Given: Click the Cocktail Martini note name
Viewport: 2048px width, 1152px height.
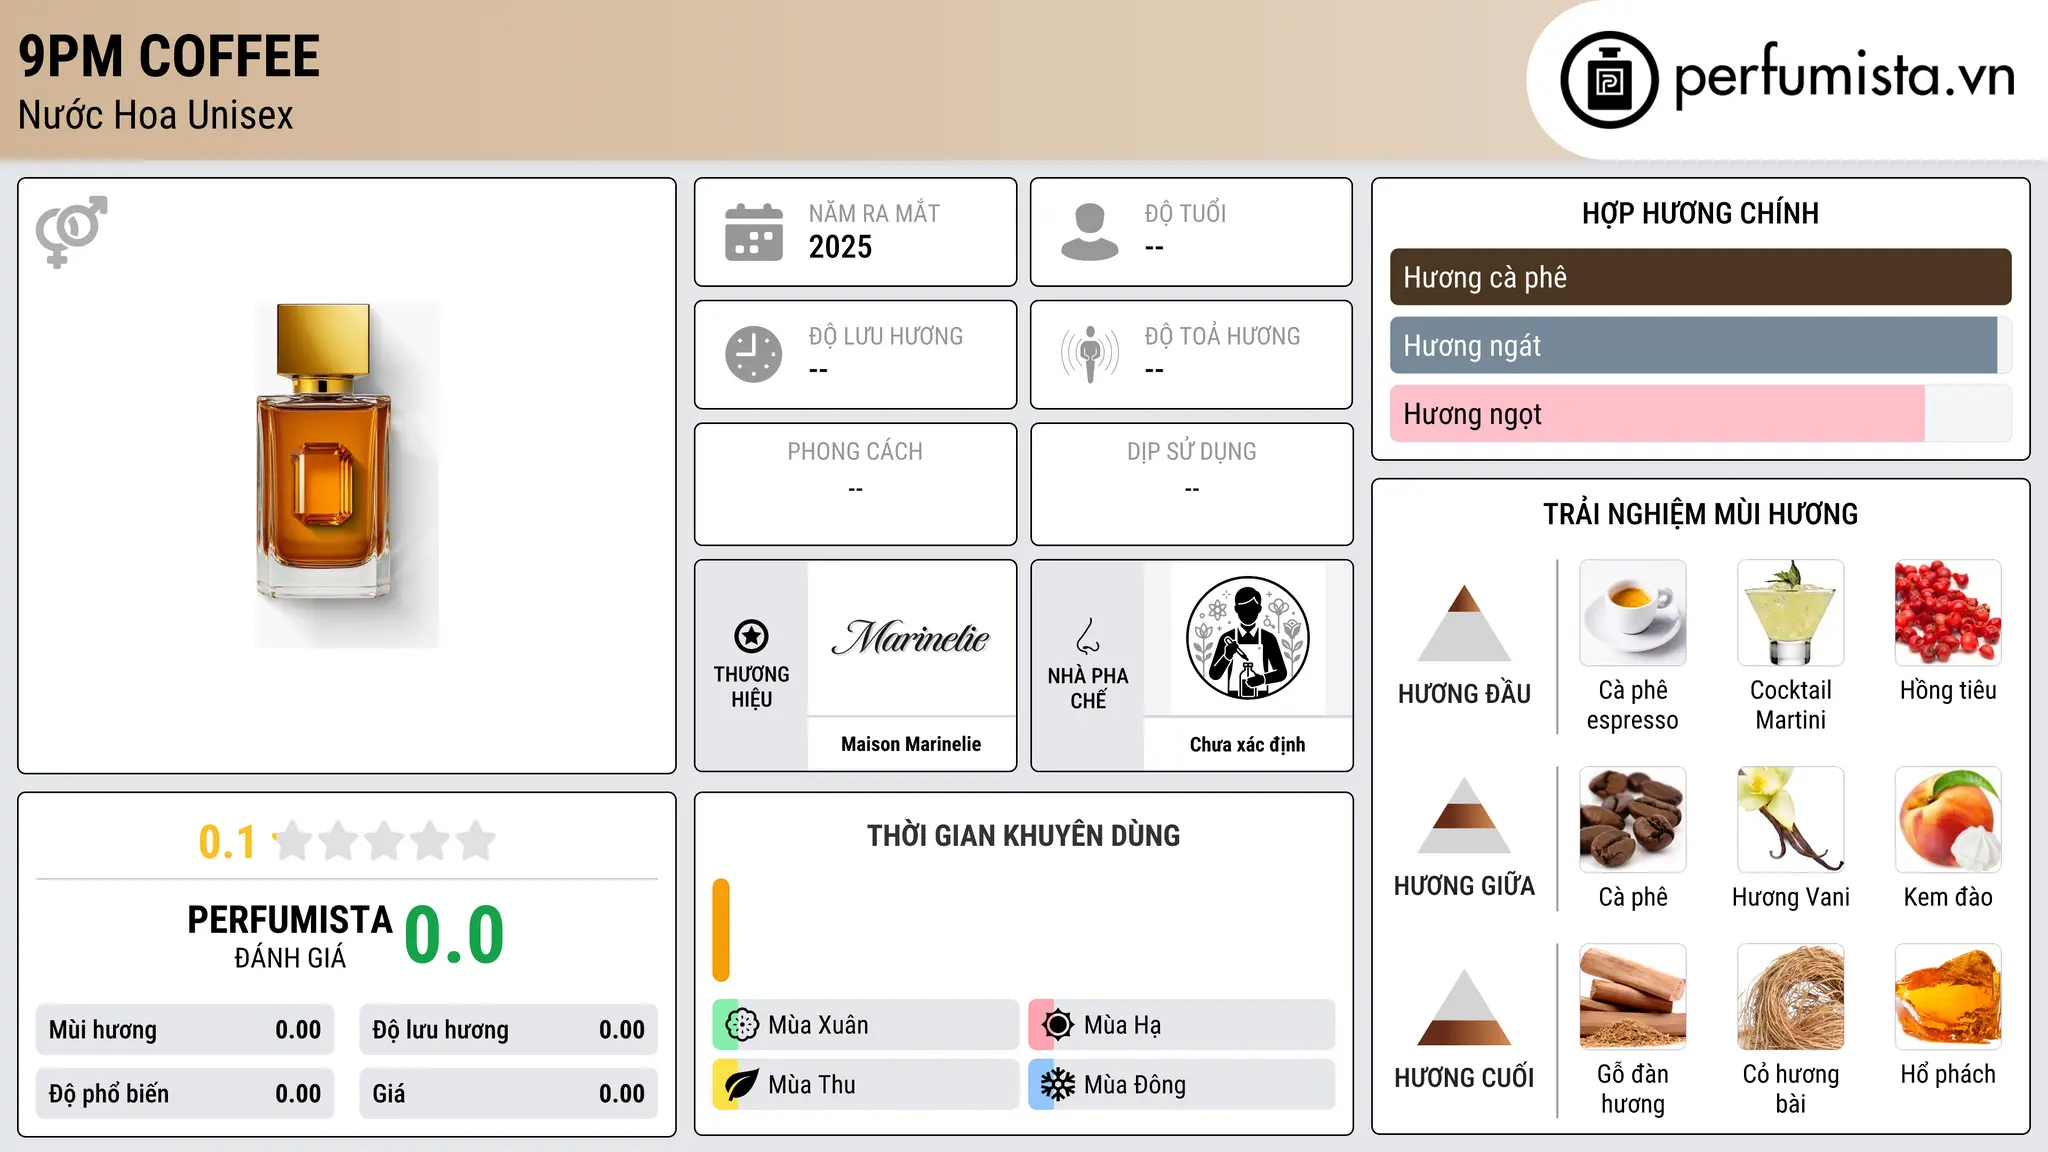Looking at the screenshot, I should 1791,705.
